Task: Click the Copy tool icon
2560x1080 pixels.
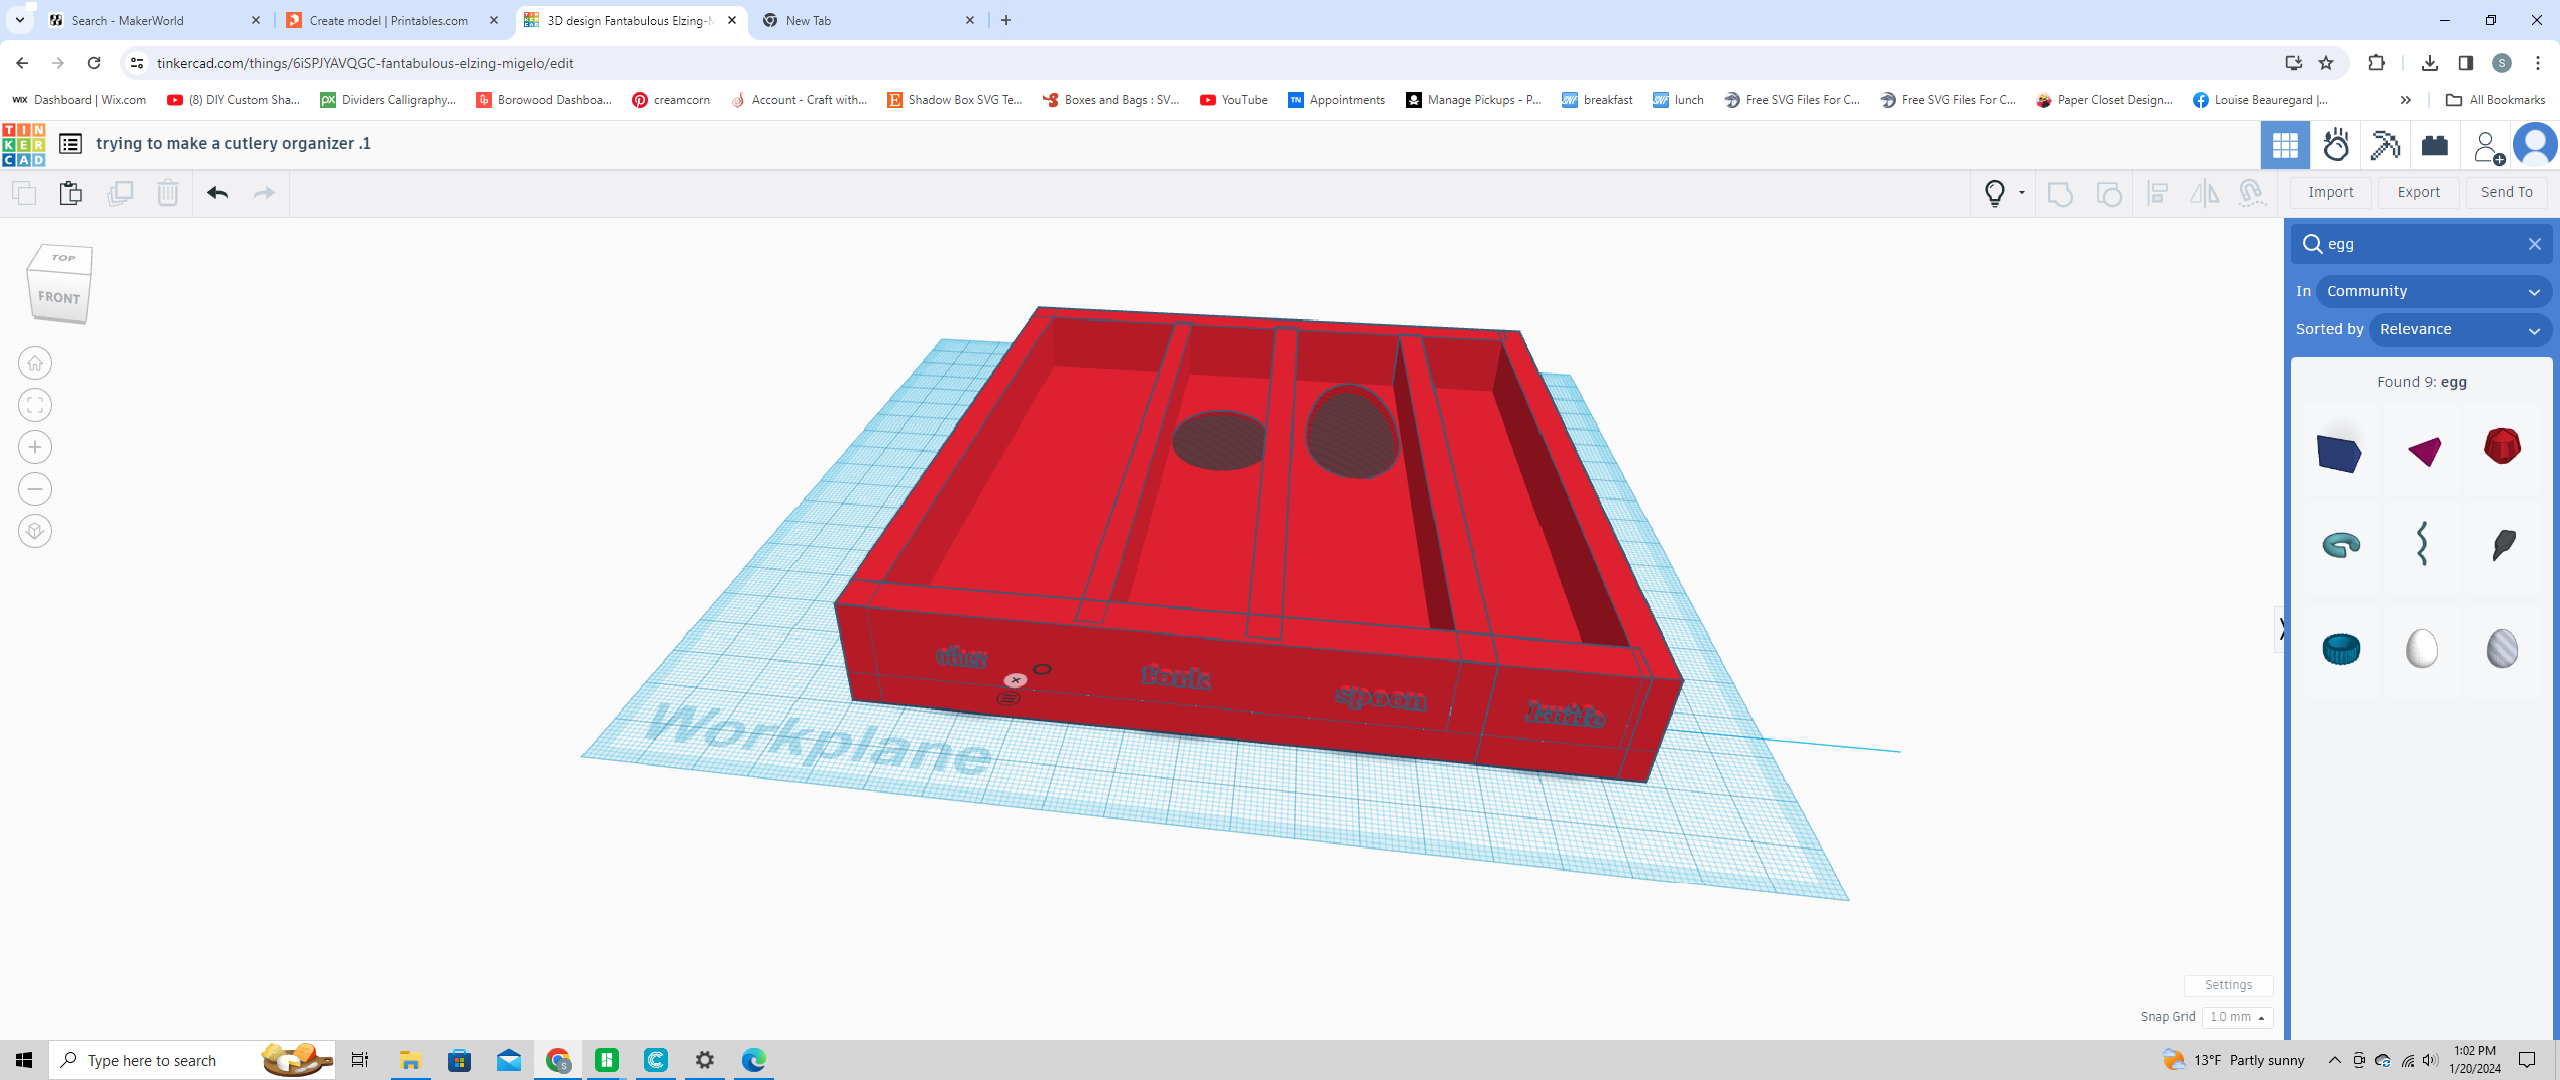Action: click(24, 193)
